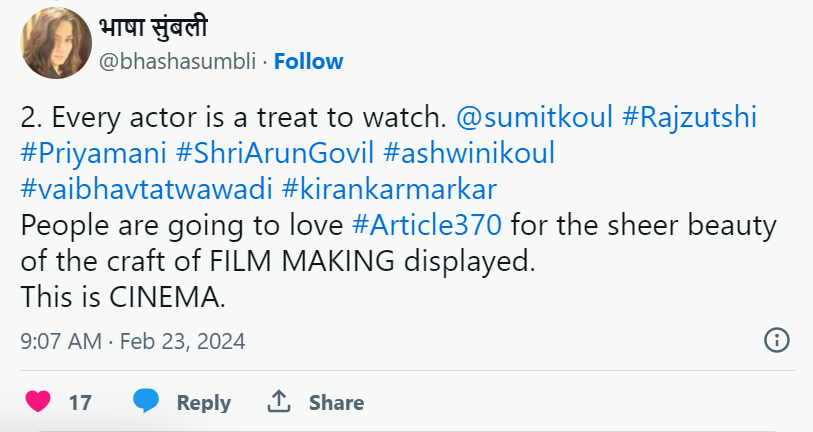This screenshot has height=432, width=813.
Task: Open the #ashwinikoul hashtag
Action: pyautogui.click(x=469, y=155)
